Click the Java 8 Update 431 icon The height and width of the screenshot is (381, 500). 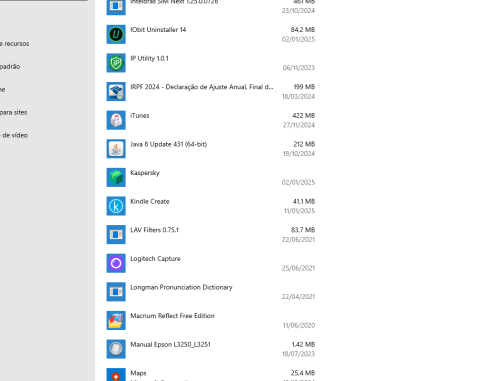coord(116,149)
